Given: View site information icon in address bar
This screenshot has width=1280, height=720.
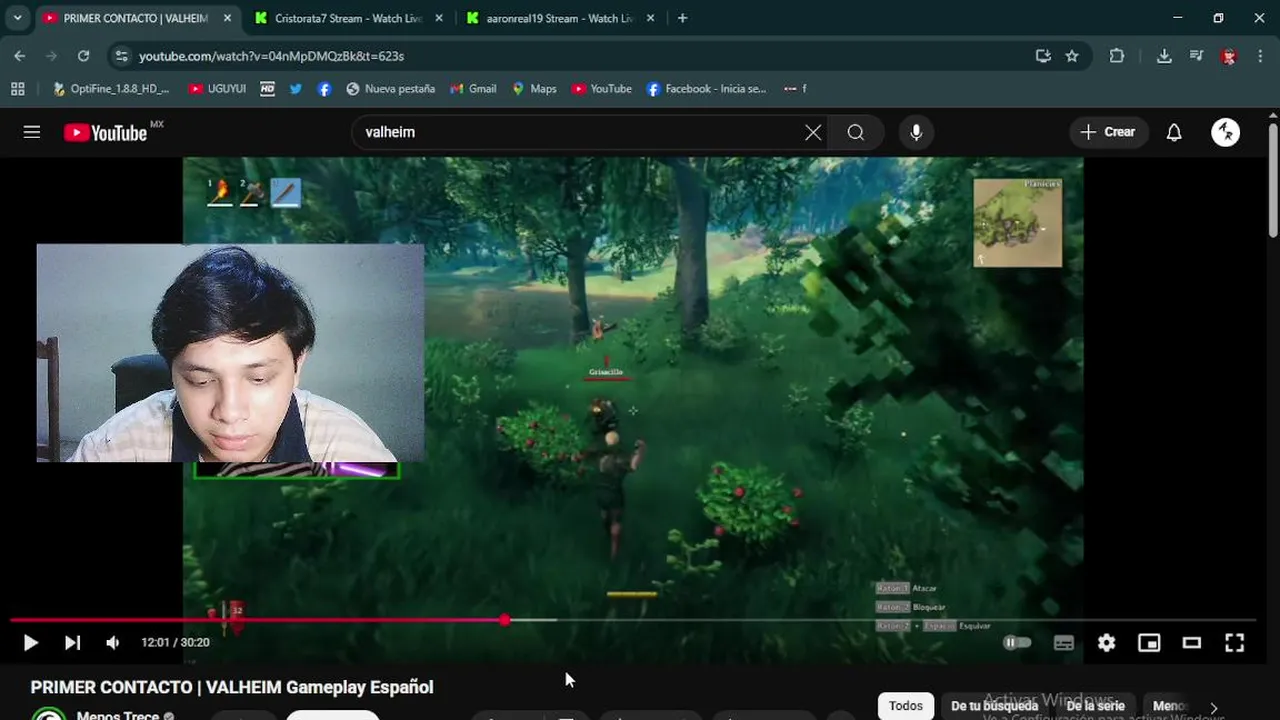Looking at the screenshot, I should [121, 56].
